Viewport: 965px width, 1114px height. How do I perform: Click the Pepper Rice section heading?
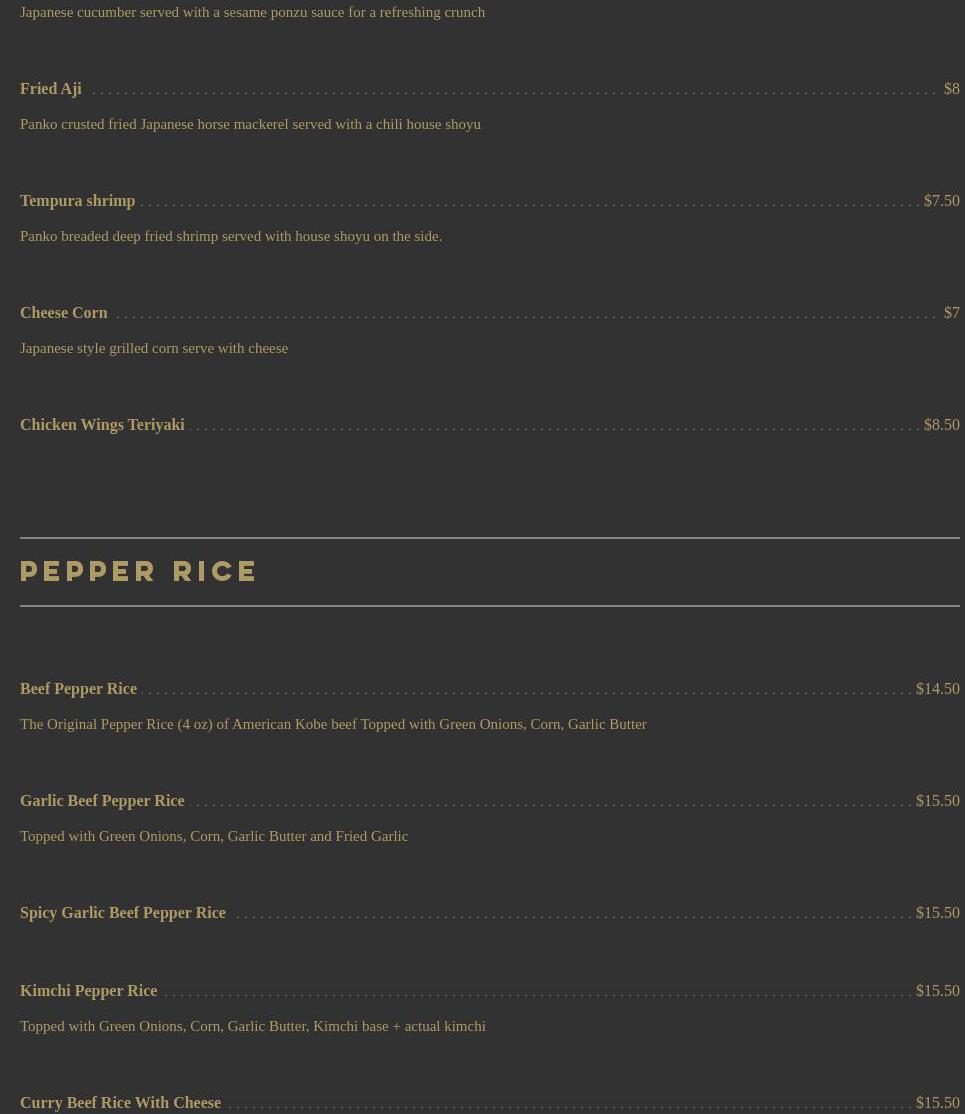(139, 571)
